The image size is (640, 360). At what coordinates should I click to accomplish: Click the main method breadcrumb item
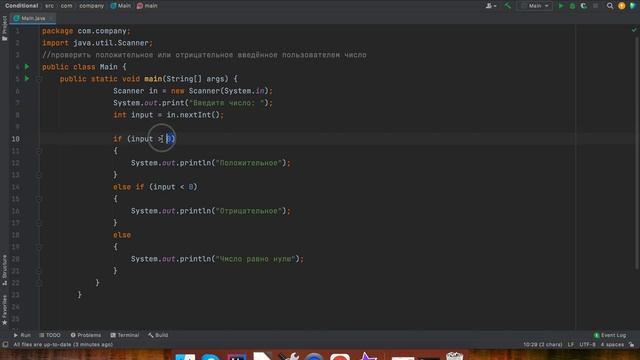click(147, 6)
